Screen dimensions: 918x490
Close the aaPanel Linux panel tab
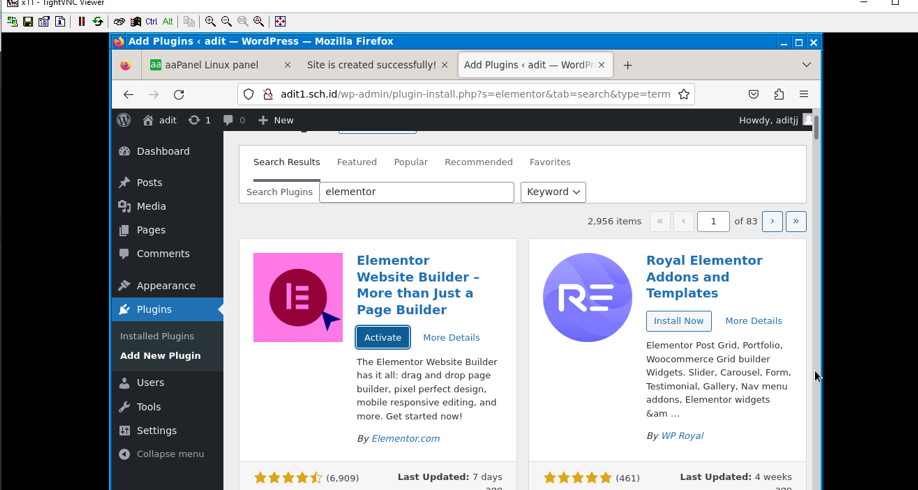[287, 65]
